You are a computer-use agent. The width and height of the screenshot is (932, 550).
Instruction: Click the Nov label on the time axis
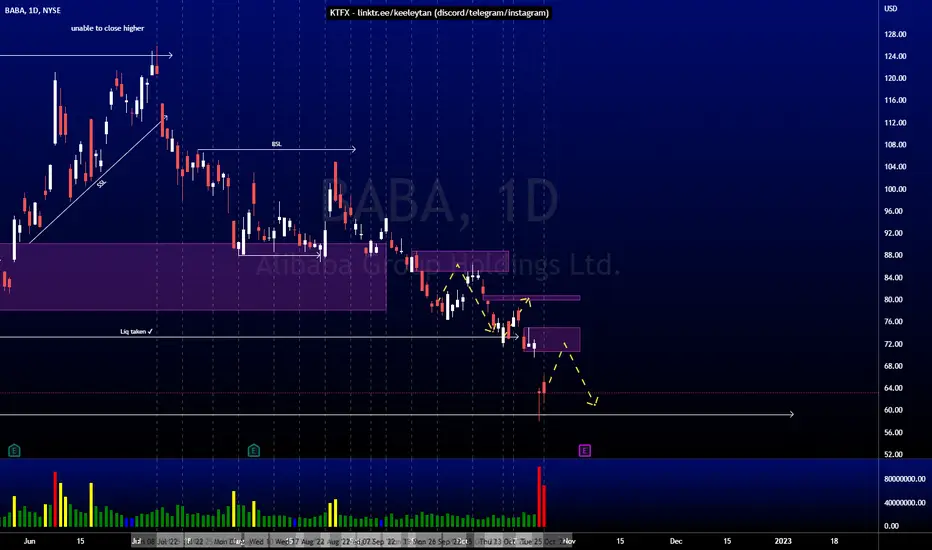click(x=569, y=541)
